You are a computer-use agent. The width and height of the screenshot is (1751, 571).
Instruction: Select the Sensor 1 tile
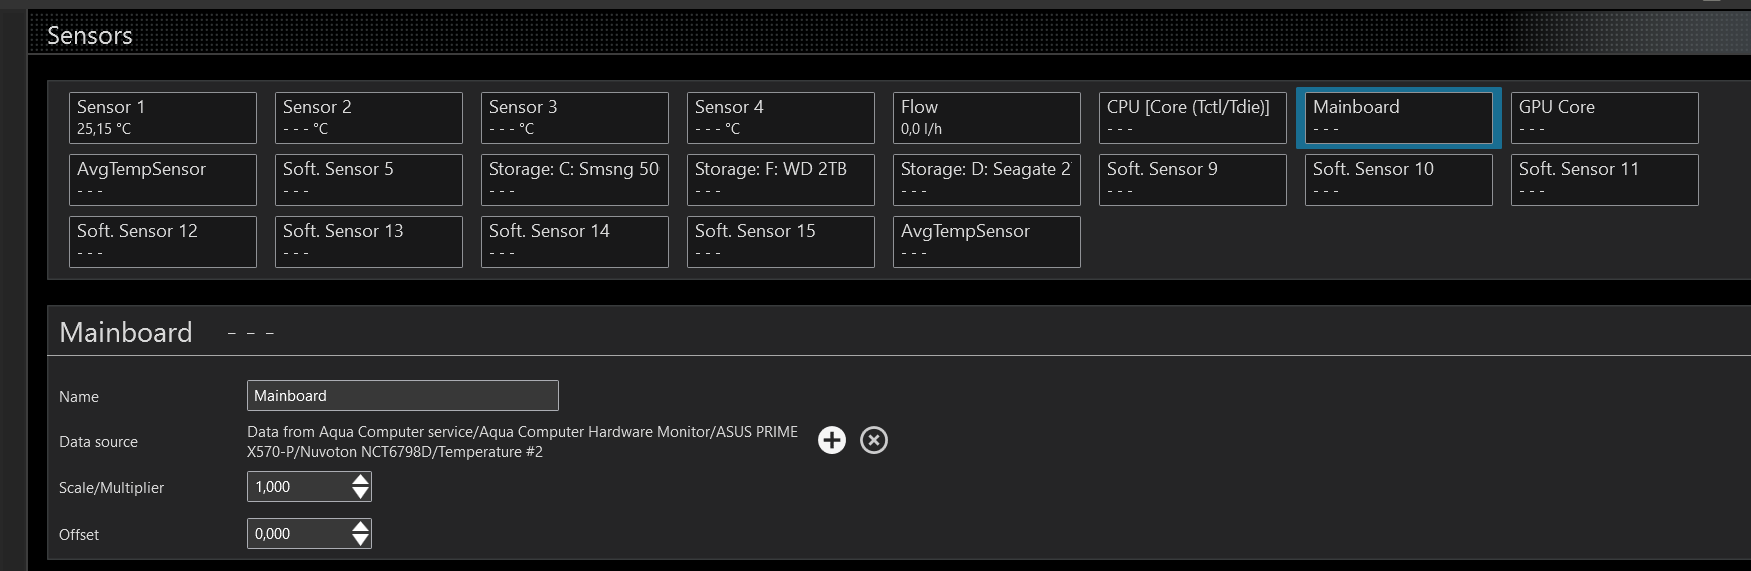[x=162, y=118]
